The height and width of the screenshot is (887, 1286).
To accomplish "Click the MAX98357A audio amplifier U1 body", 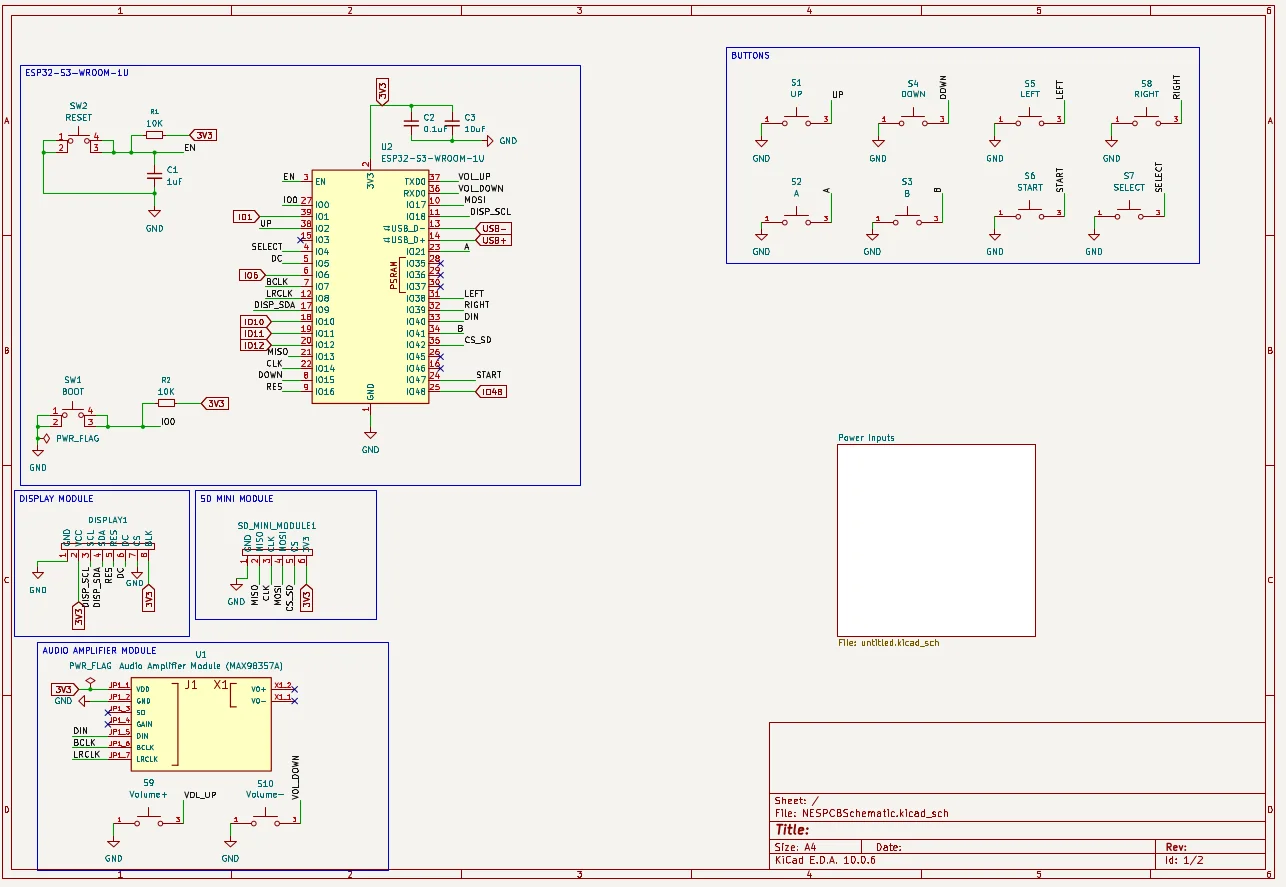I will pos(200,723).
